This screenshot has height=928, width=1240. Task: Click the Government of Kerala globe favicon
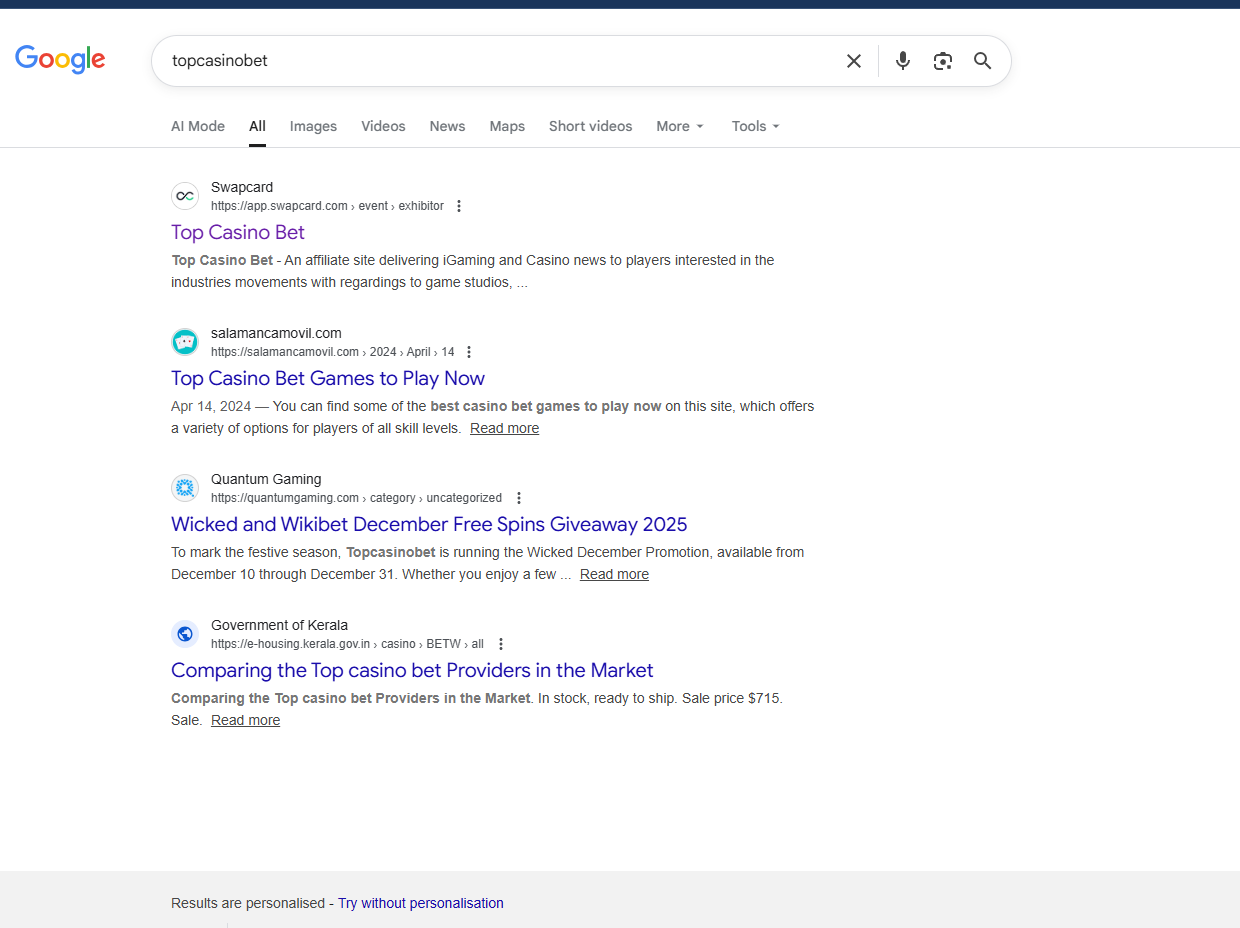(x=185, y=634)
